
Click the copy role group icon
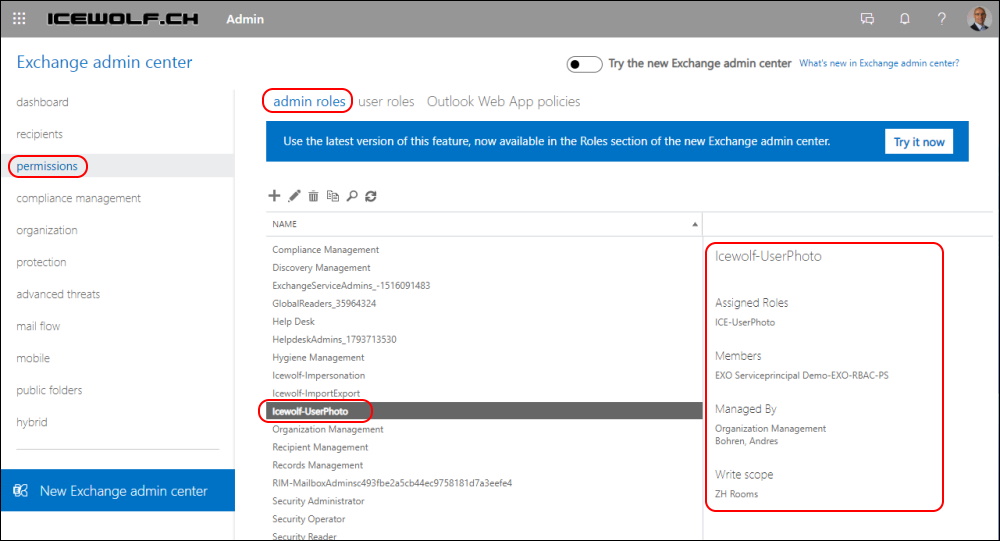point(333,196)
